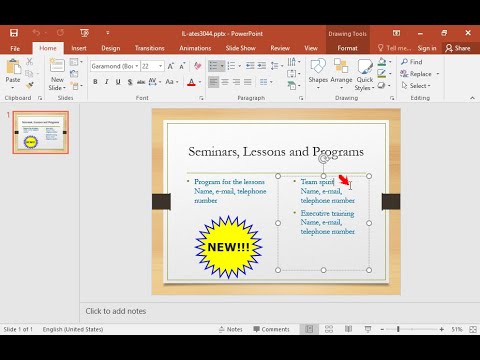Click to add notes area
The width and height of the screenshot is (480, 360).
coord(280,311)
